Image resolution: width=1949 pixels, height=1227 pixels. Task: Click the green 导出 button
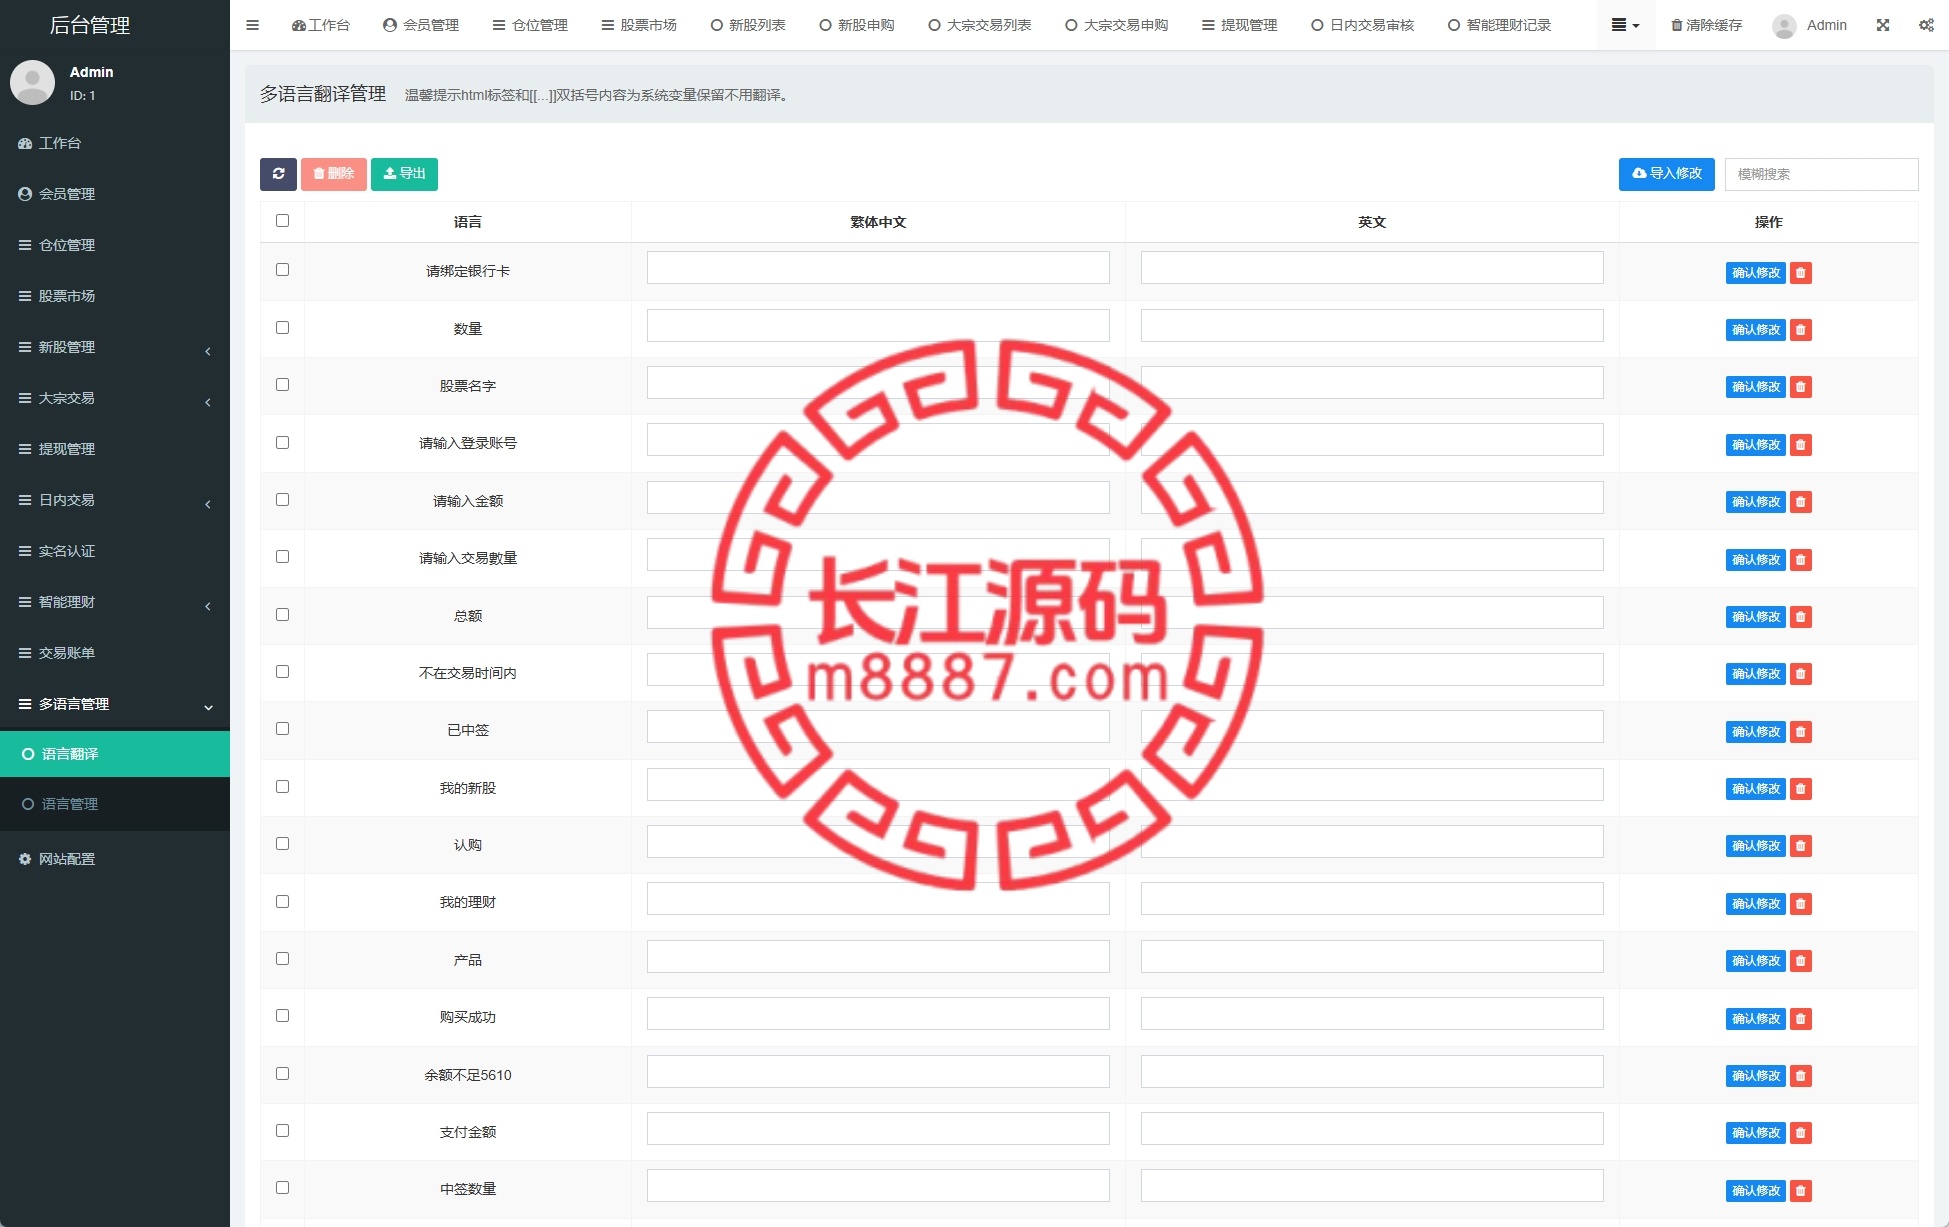click(404, 174)
